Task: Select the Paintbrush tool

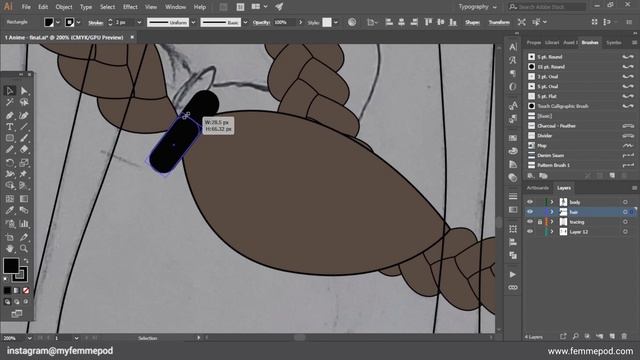Action: pos(24,138)
